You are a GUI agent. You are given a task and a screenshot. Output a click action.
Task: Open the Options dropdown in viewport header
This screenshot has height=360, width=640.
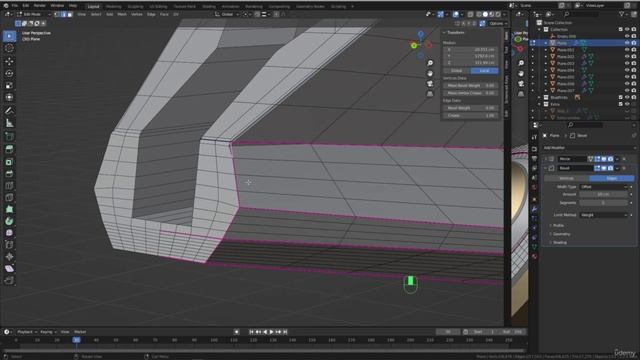[498, 24]
